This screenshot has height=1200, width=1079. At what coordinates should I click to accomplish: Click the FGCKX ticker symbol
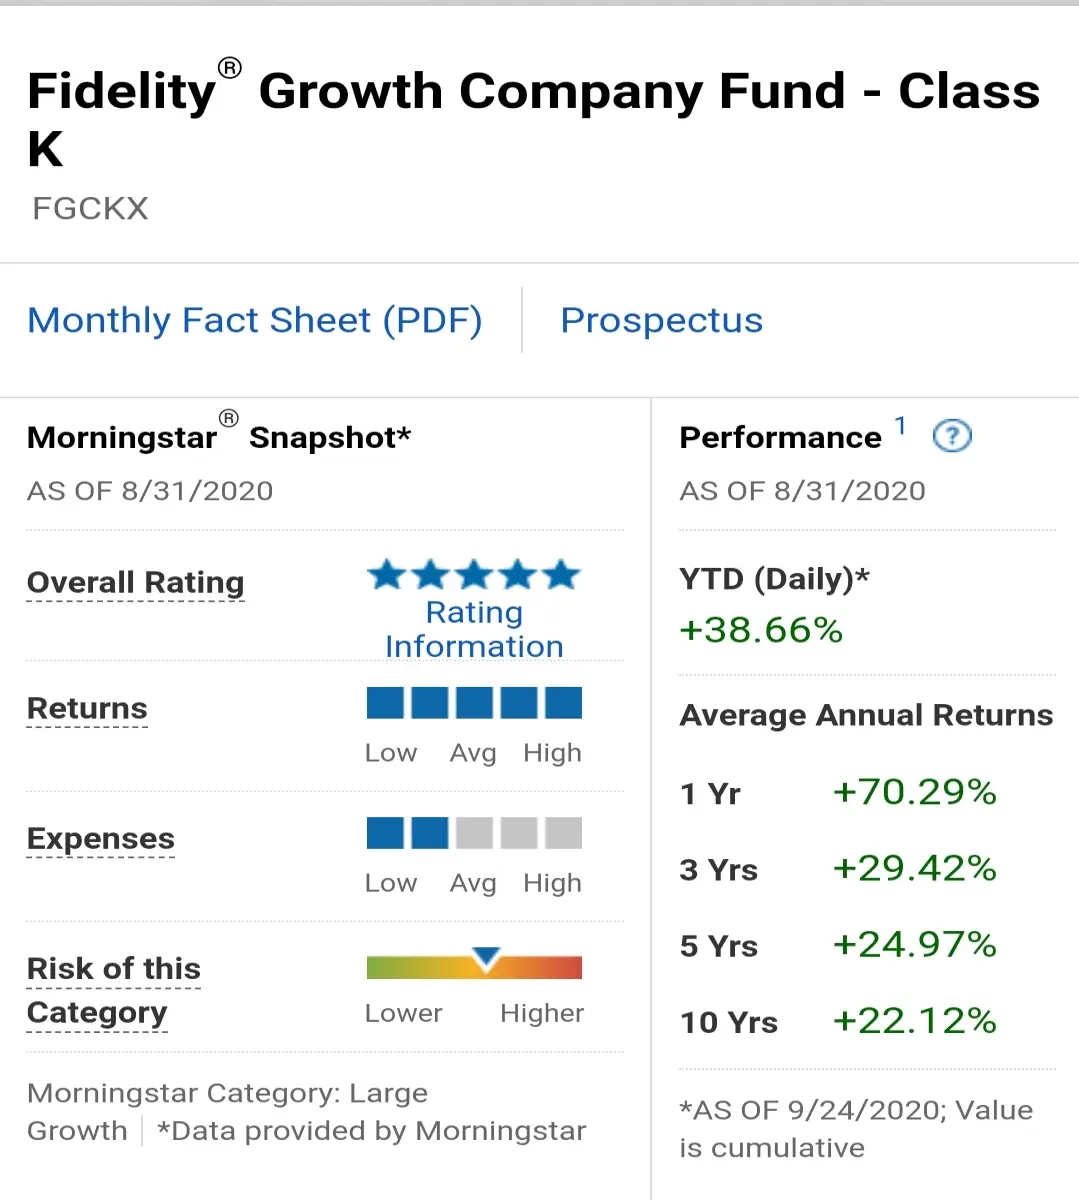coord(90,208)
